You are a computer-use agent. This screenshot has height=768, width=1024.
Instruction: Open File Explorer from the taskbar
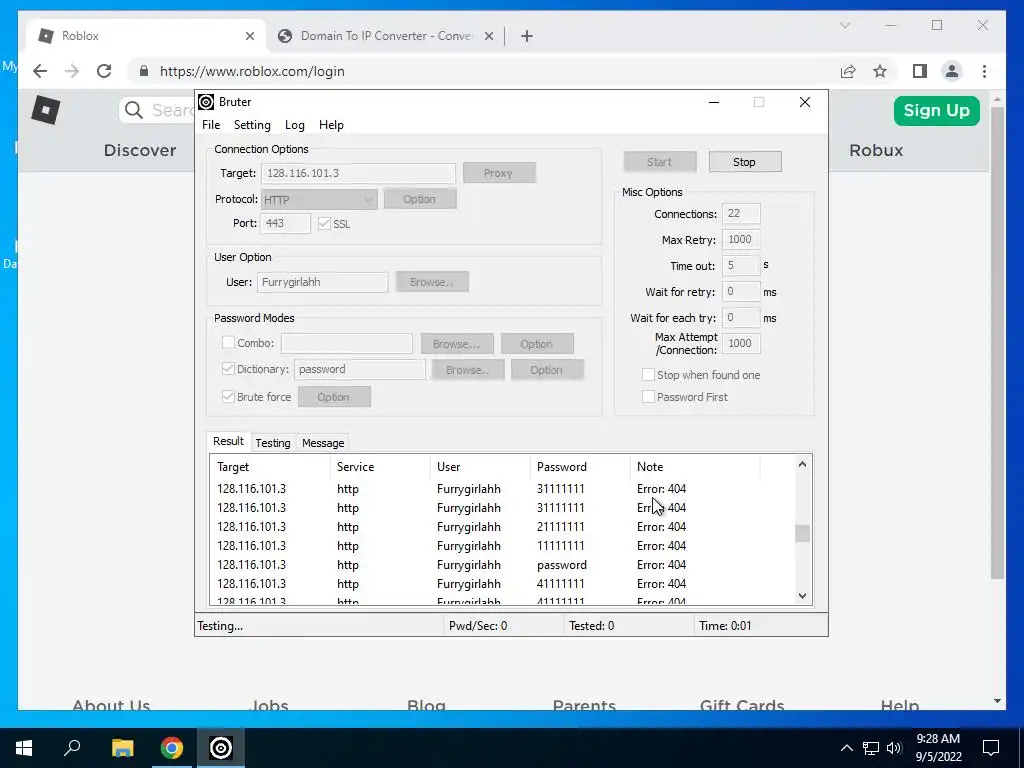click(x=122, y=748)
